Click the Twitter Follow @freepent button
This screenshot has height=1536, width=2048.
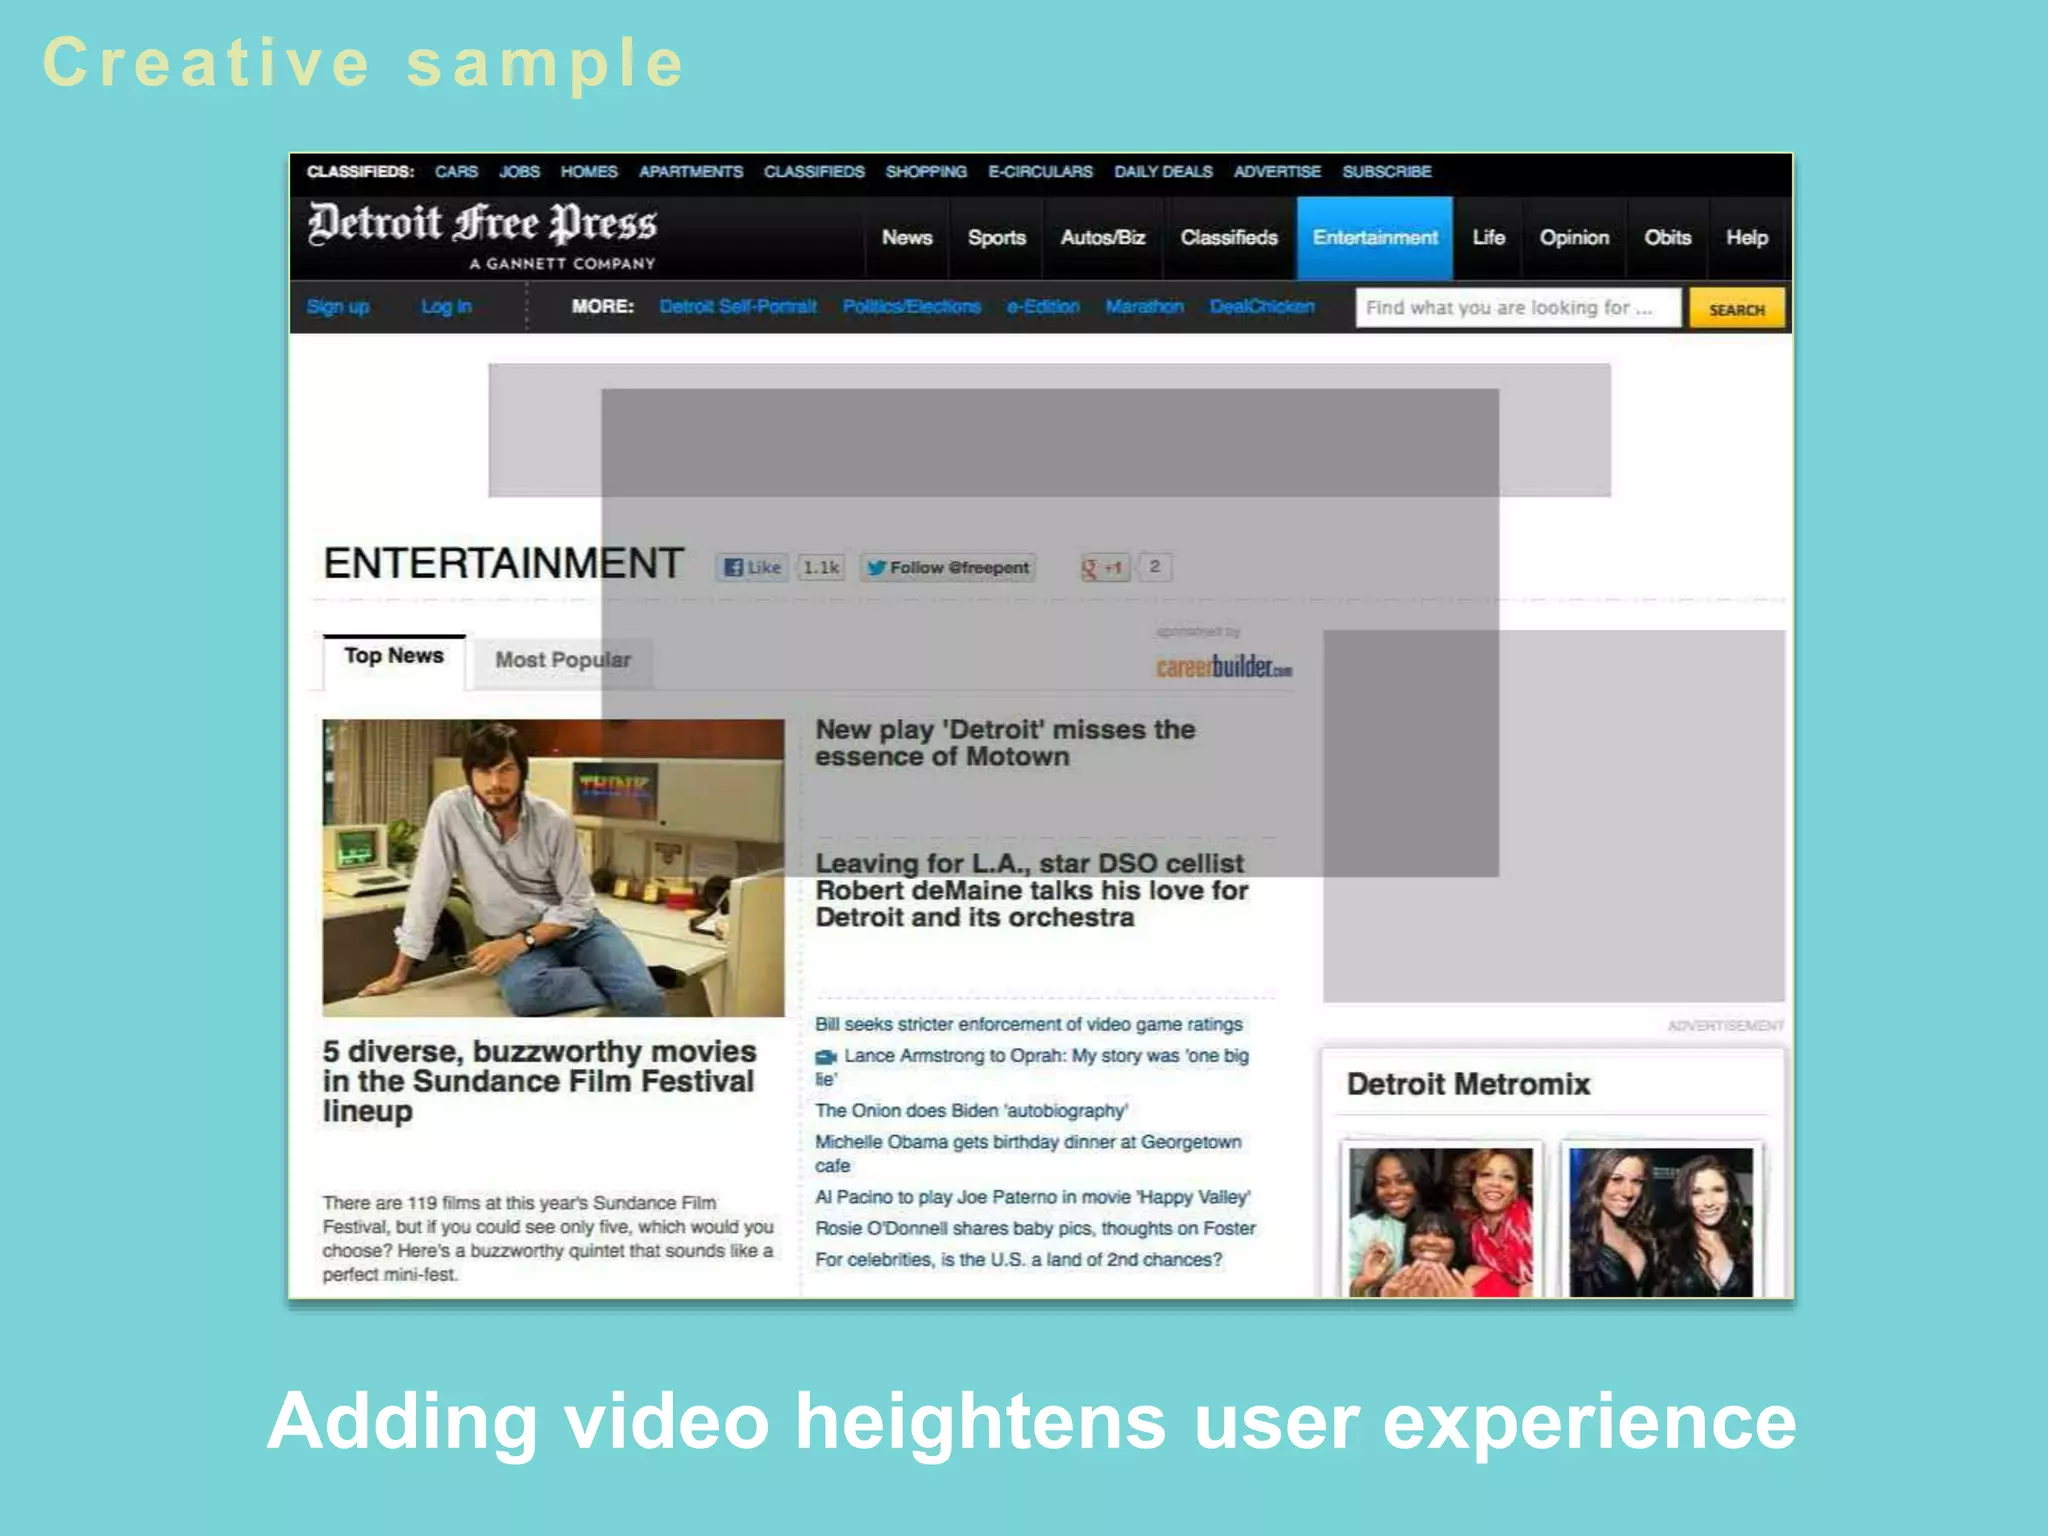947,567
